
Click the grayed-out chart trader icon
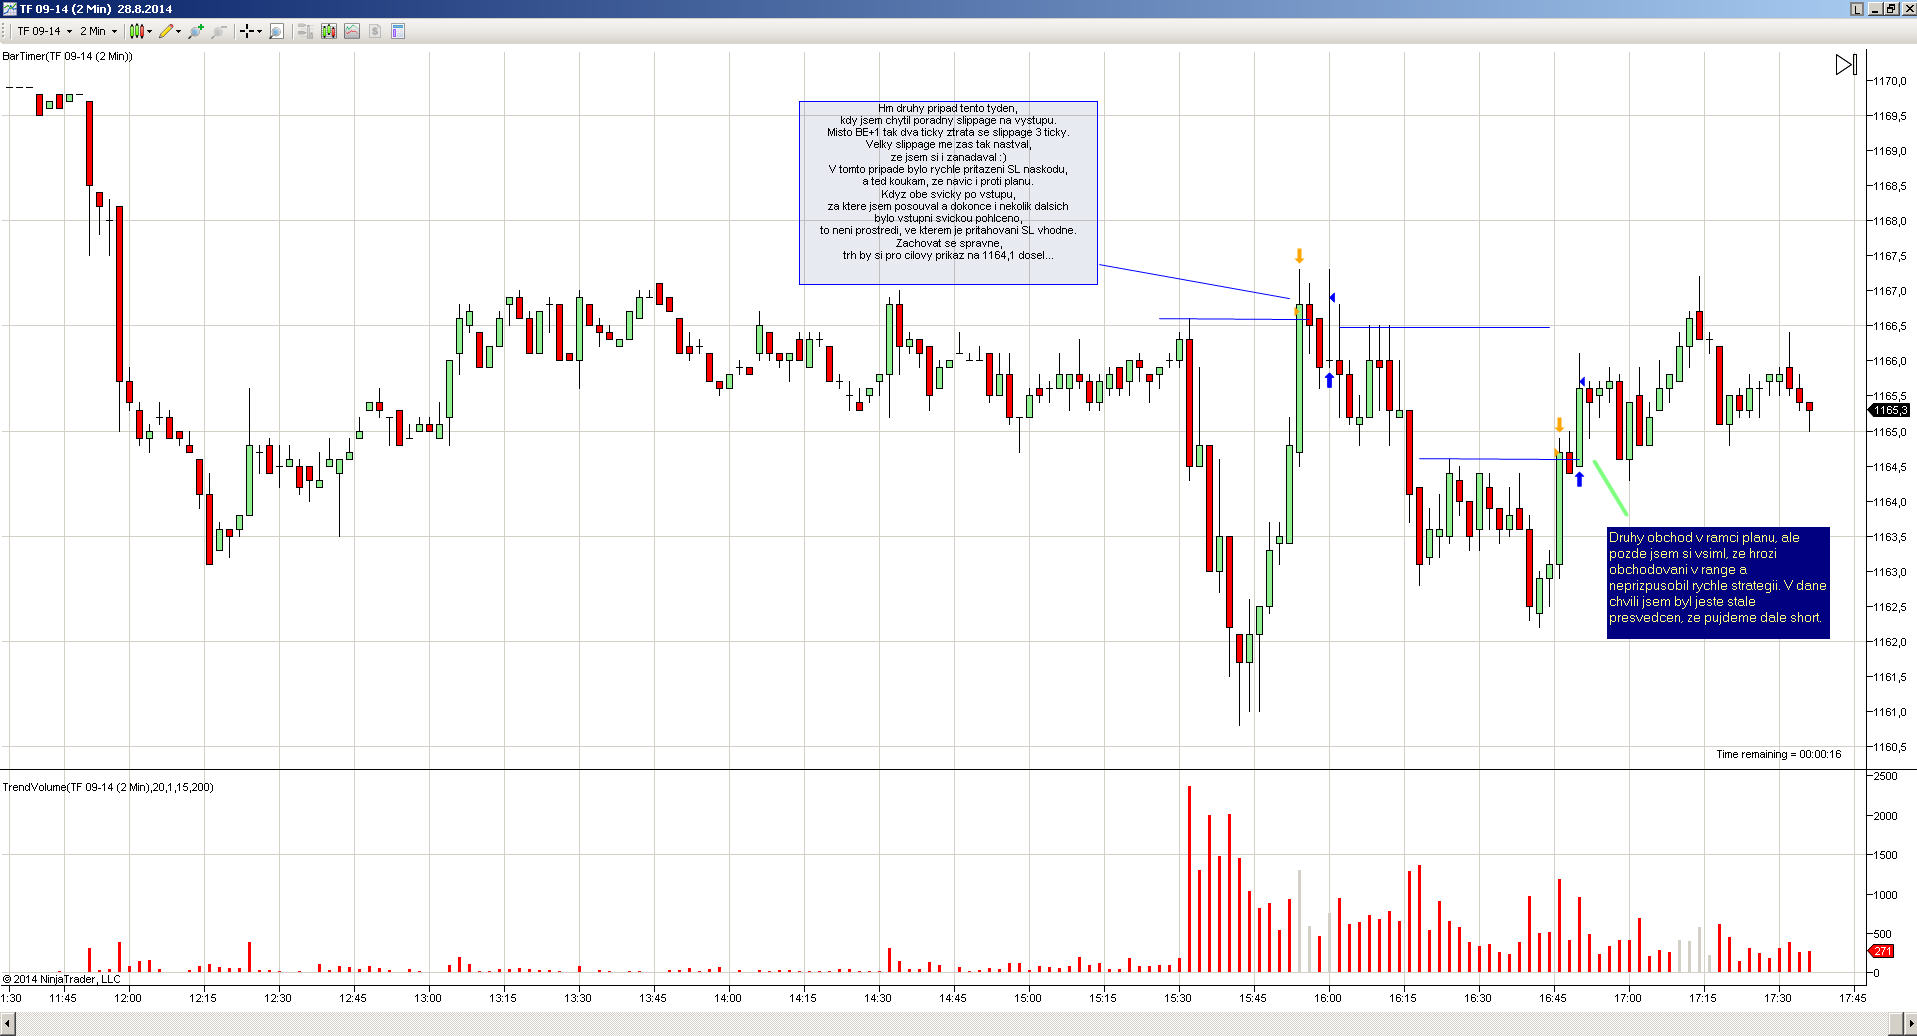[306, 31]
